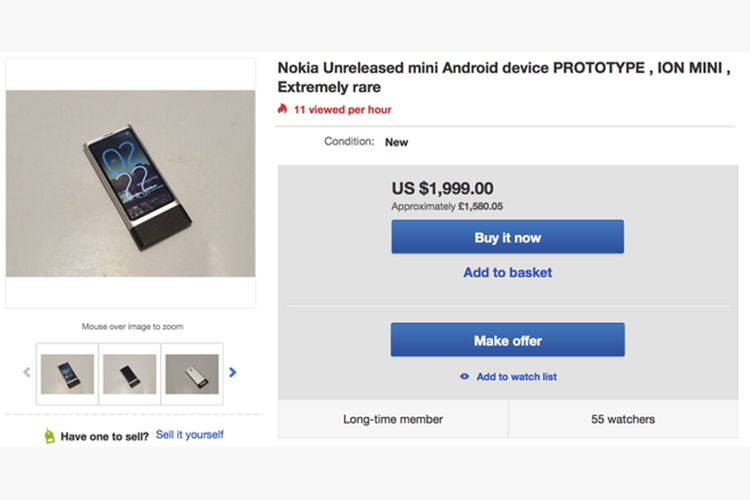Screen dimensions: 750x500
Task: Click the approximate £1,580.05 conversion text
Action: click(x=446, y=206)
